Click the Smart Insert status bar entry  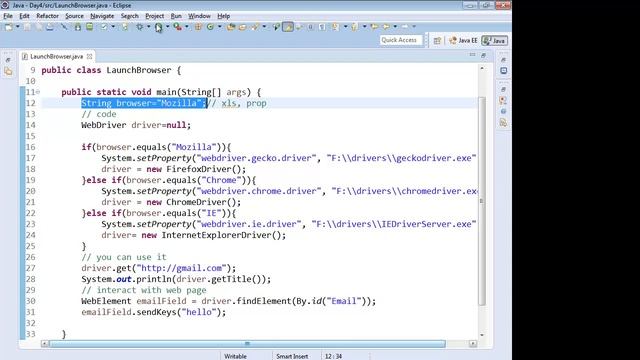click(x=292, y=356)
